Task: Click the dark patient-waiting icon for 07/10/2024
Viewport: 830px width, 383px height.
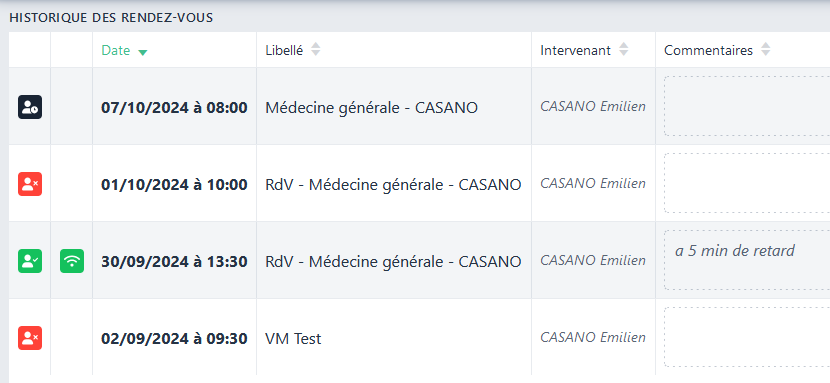Action: [30, 107]
